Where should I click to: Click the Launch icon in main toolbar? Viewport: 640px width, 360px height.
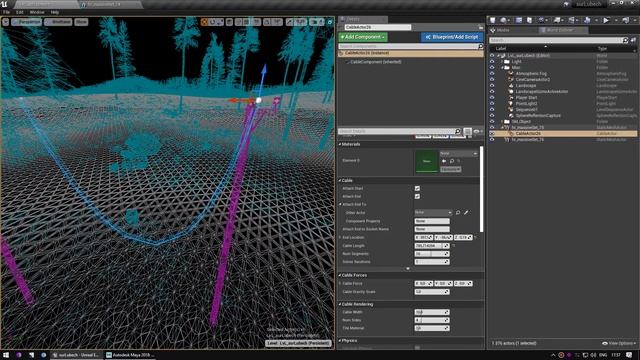pyautogui.click(x=625, y=20)
